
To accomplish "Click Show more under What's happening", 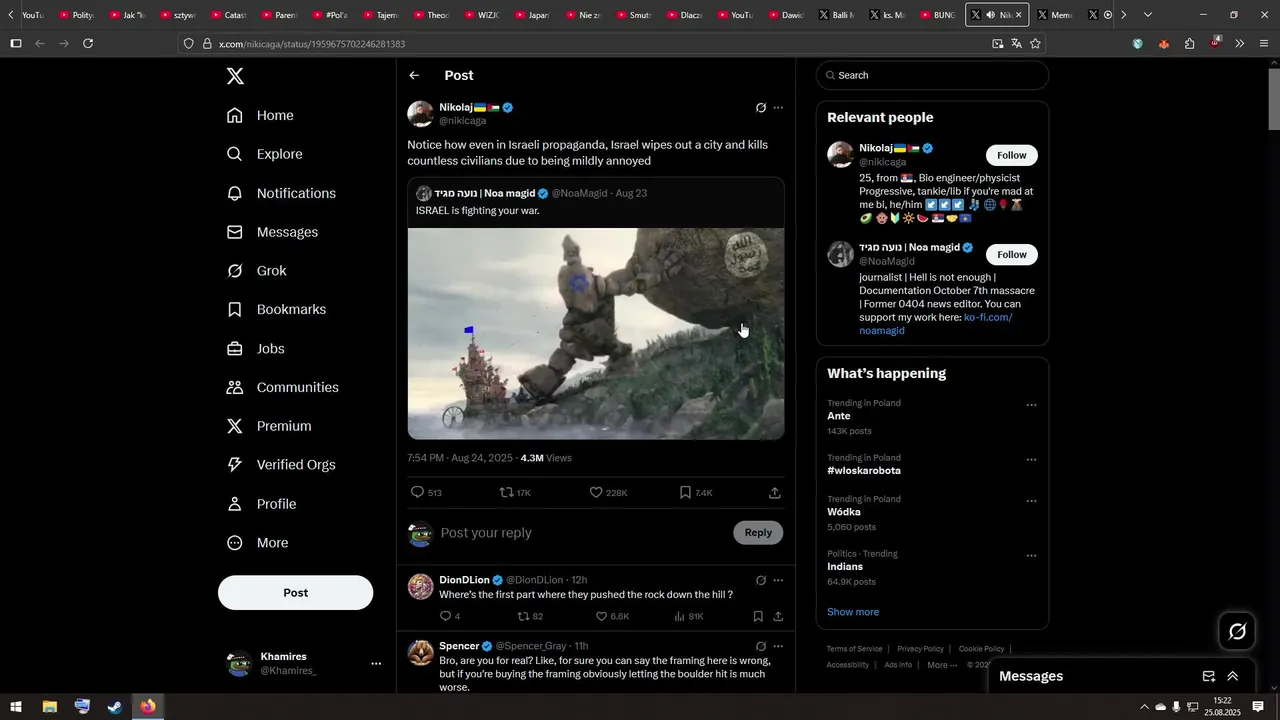I will click(853, 612).
